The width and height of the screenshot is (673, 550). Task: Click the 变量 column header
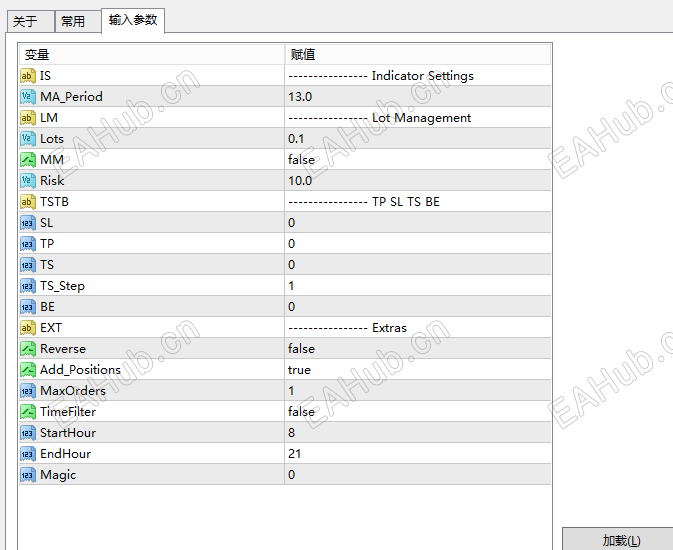(152, 55)
